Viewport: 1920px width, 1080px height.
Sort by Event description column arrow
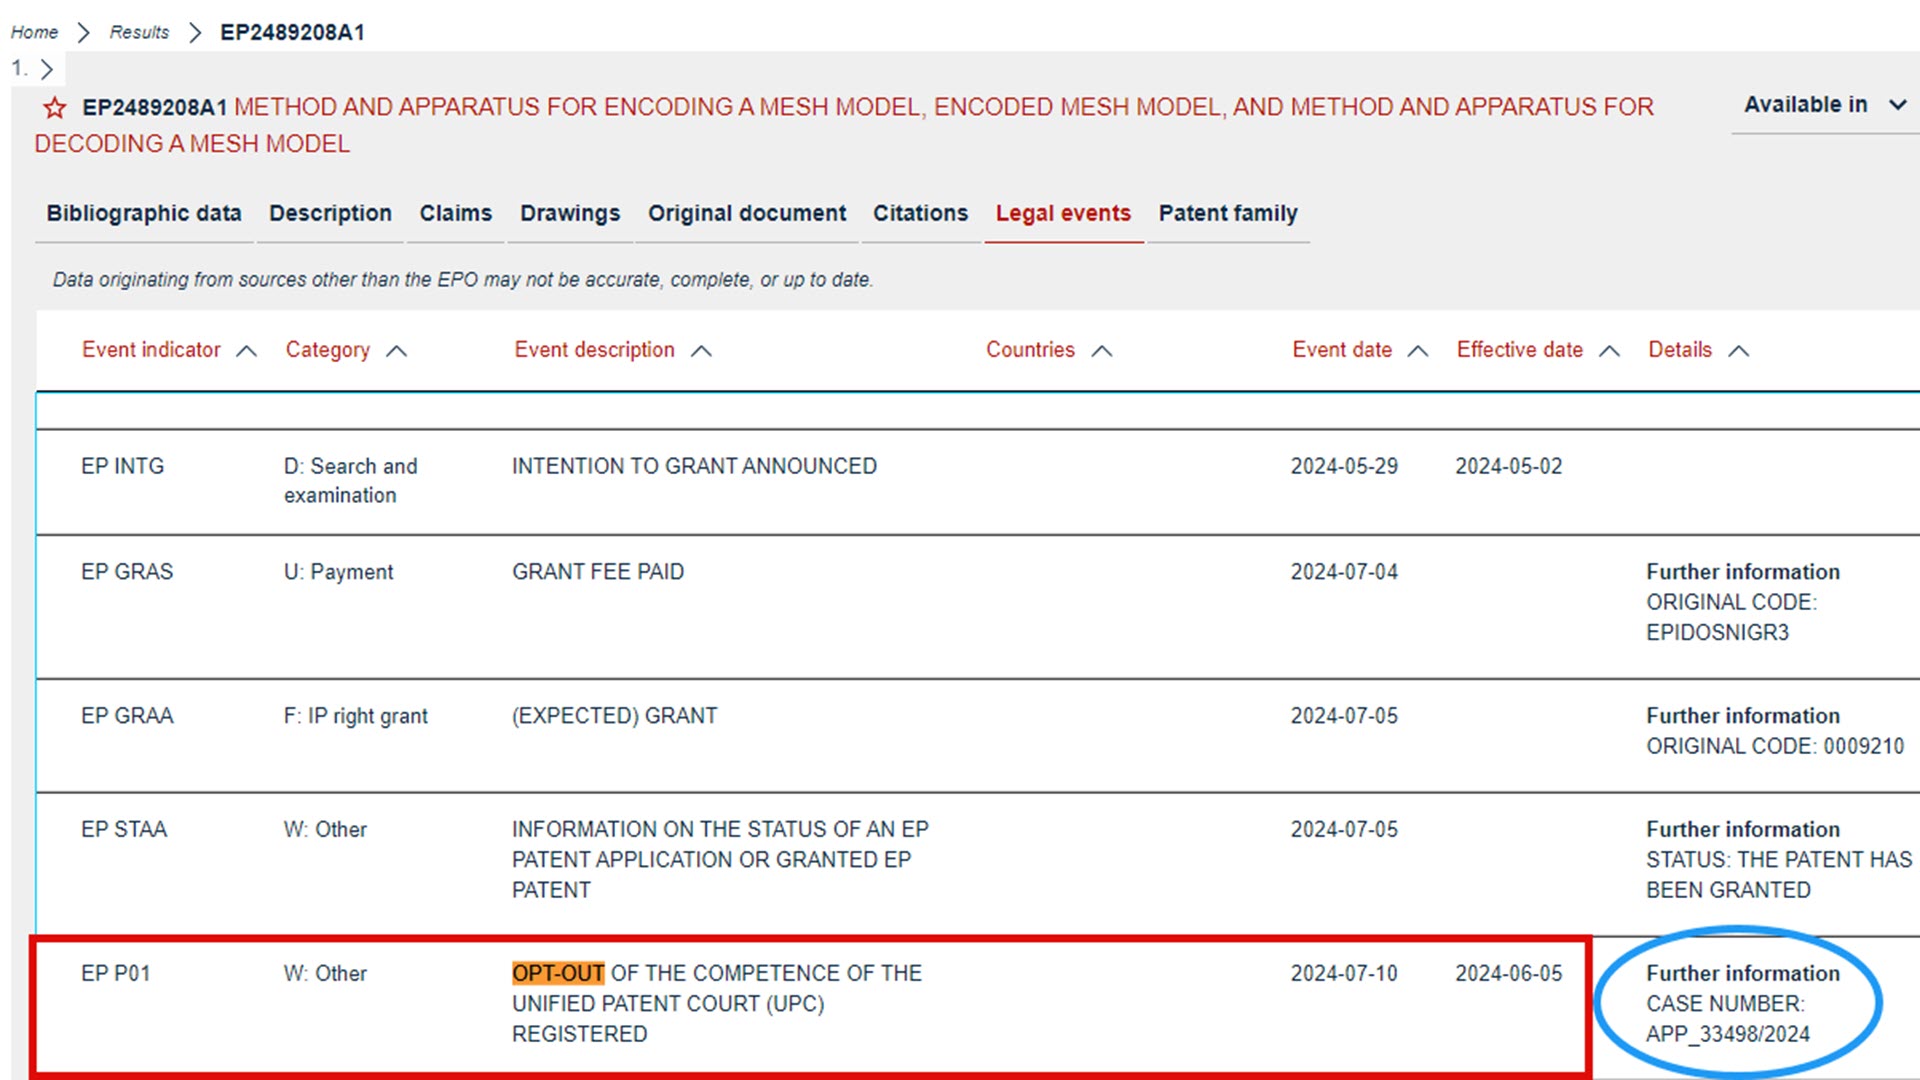(701, 351)
